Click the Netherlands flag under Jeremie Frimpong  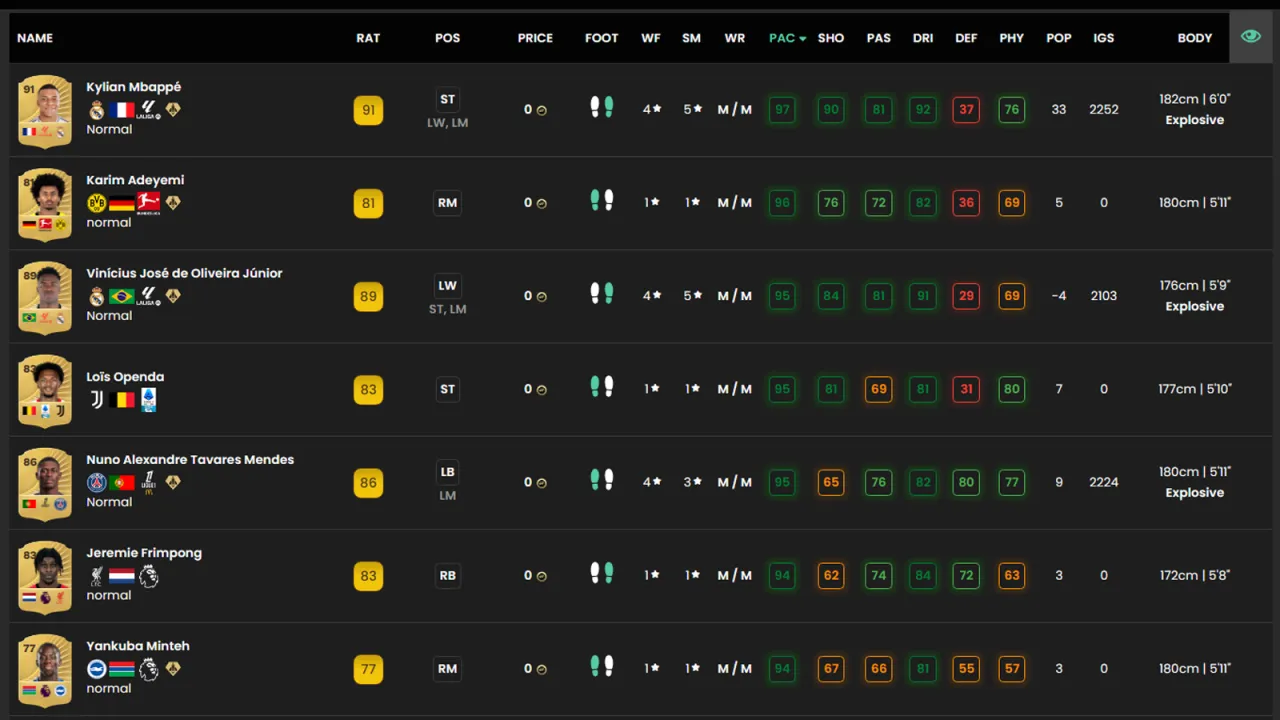click(x=122, y=576)
